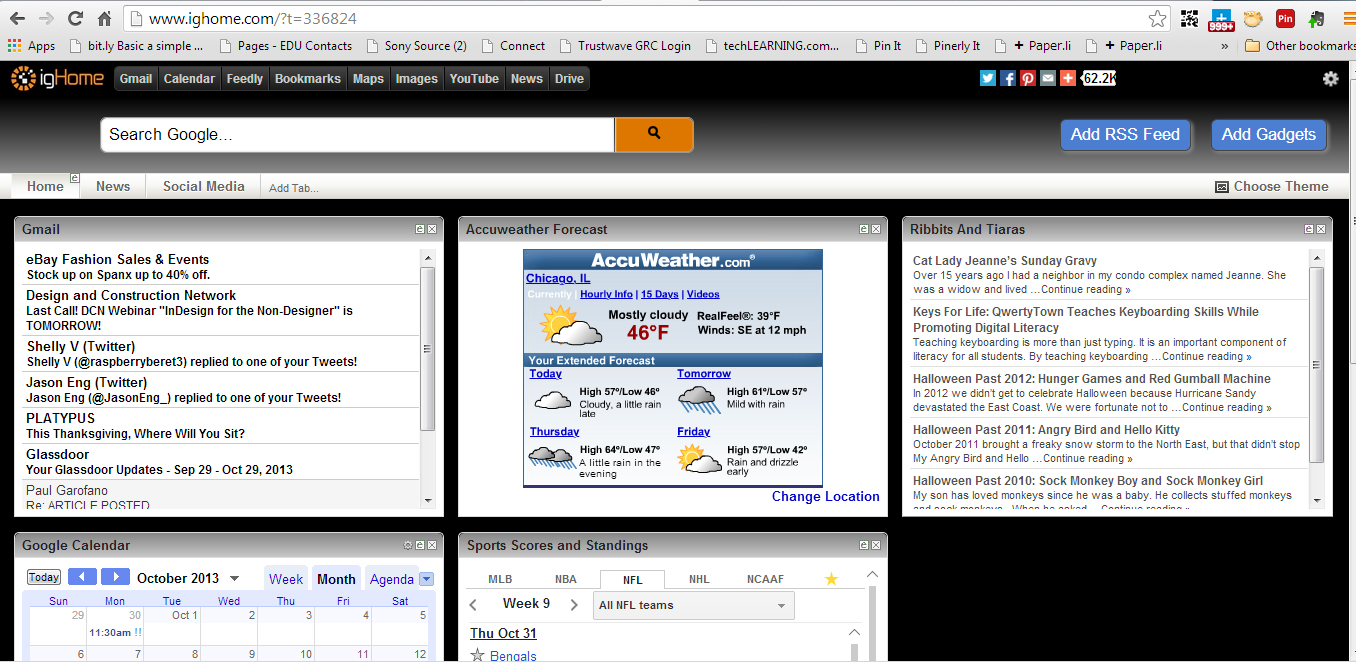The height and width of the screenshot is (662, 1356).
Task: Select the NHL tab in Sports widget
Action: tap(699, 579)
